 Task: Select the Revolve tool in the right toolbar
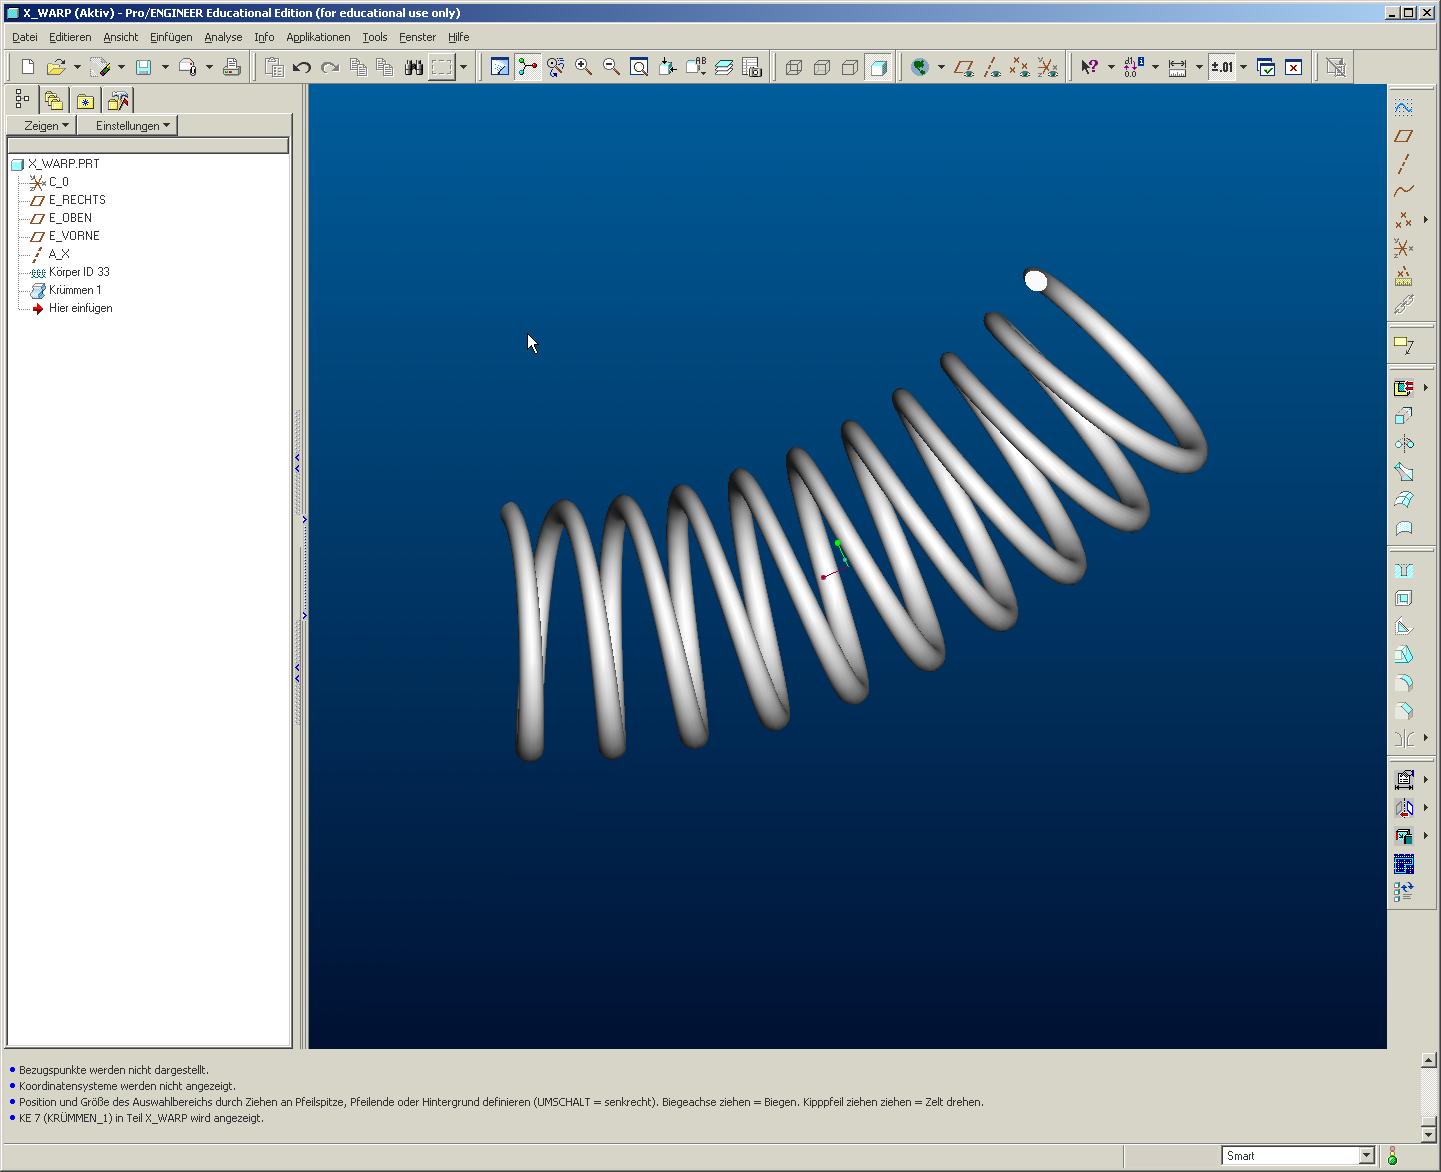pos(1404,443)
